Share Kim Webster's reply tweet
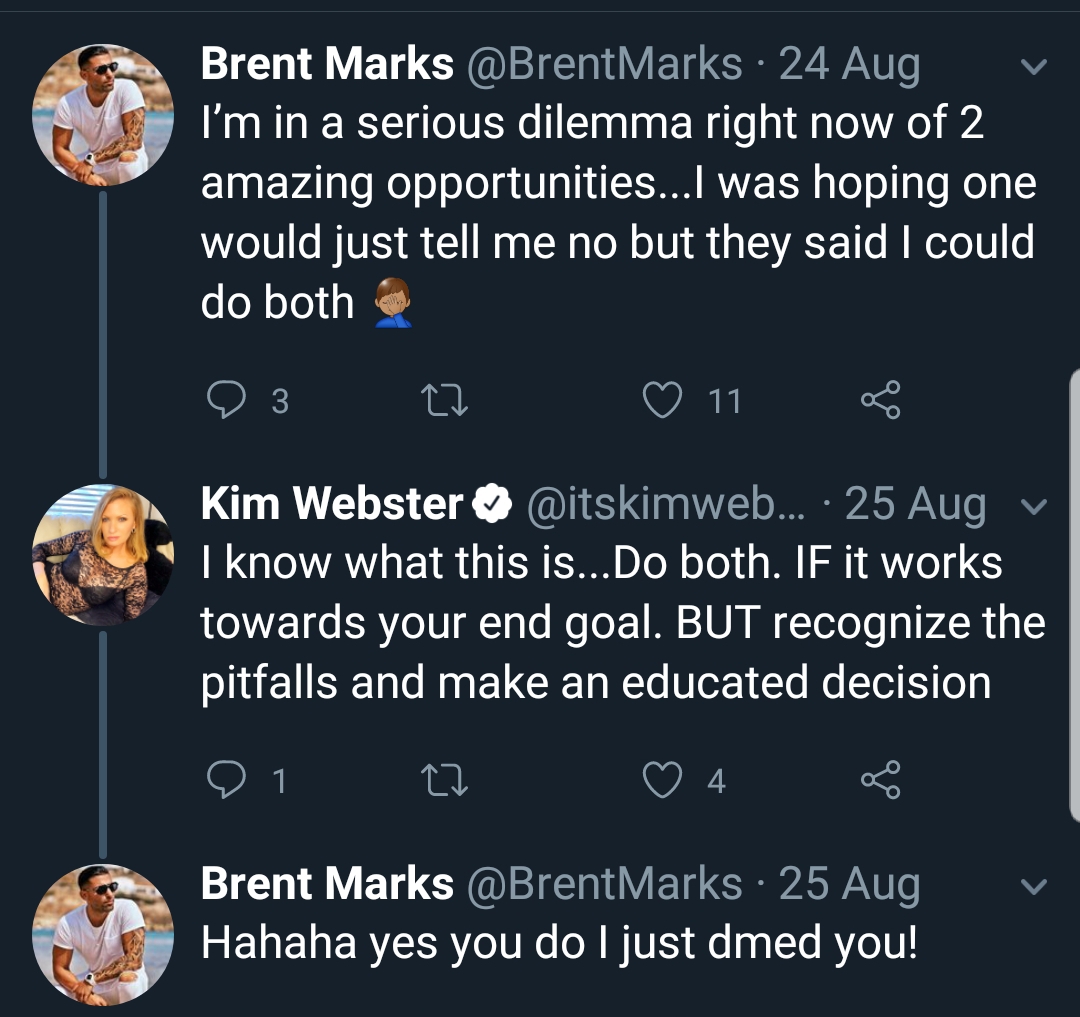1080x1017 pixels. coord(881,779)
